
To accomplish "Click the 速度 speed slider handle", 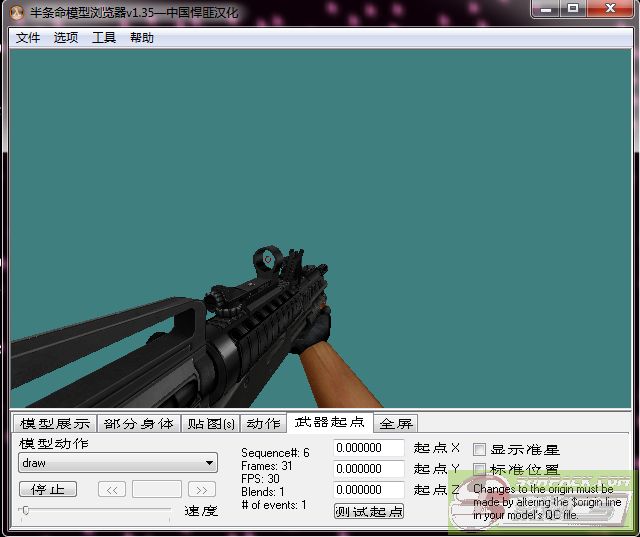I will point(26,510).
